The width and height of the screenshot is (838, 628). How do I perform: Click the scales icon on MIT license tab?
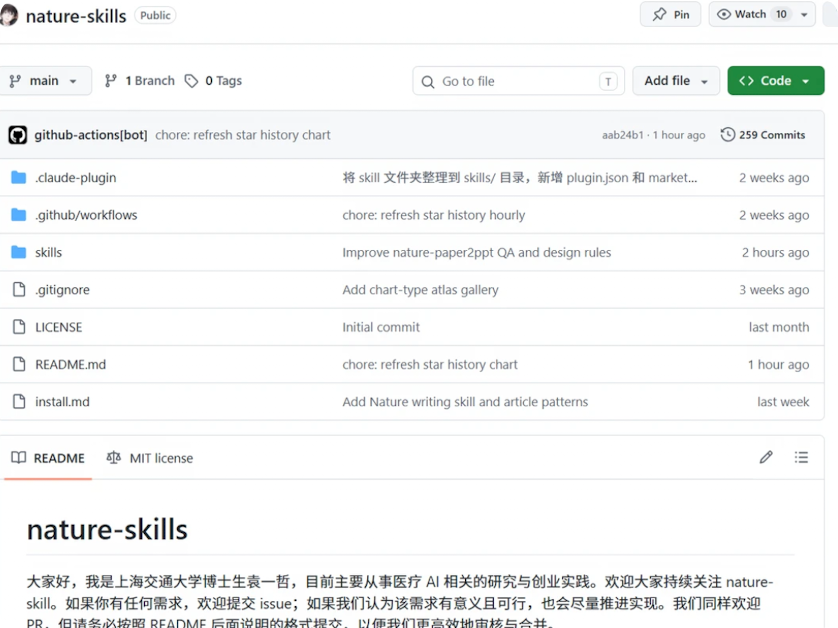pos(113,458)
